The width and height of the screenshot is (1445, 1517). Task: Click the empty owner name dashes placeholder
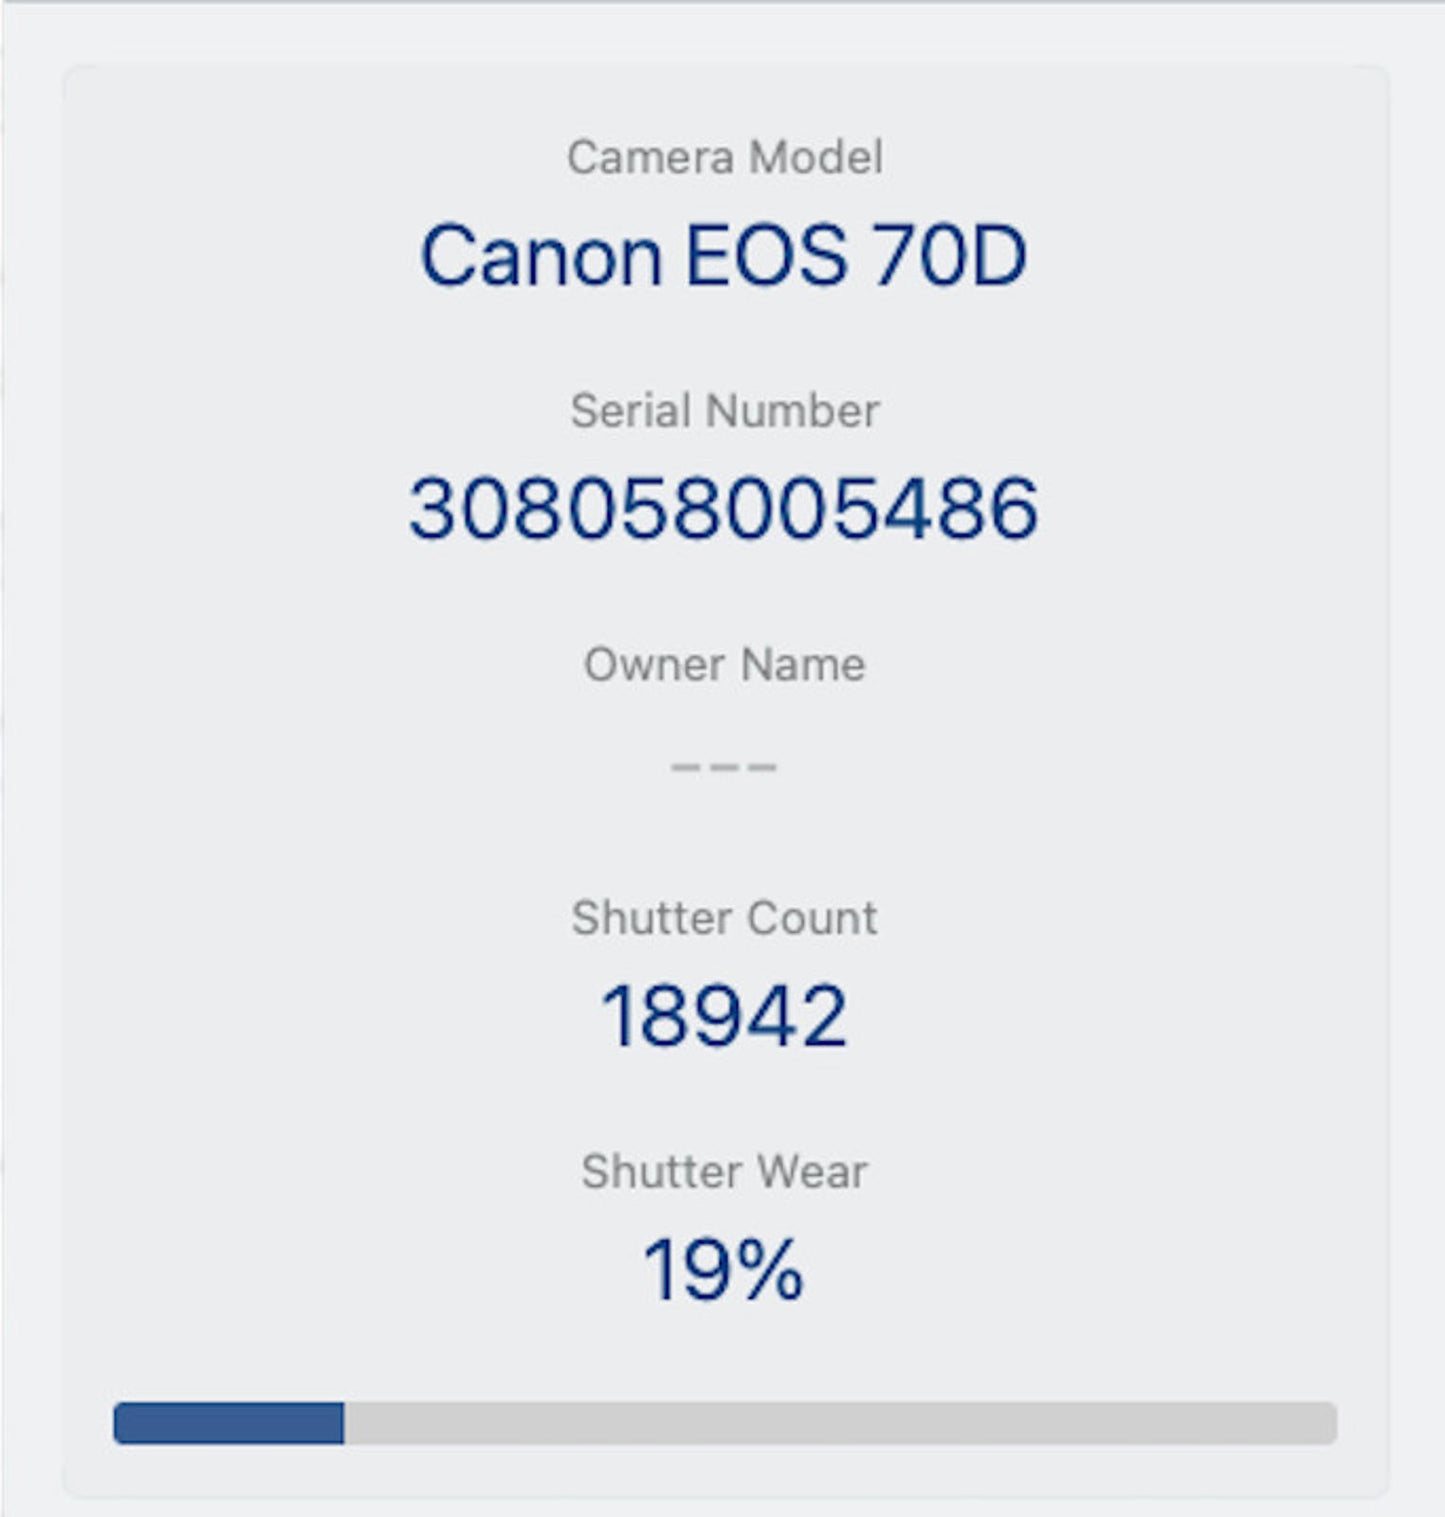click(723, 767)
